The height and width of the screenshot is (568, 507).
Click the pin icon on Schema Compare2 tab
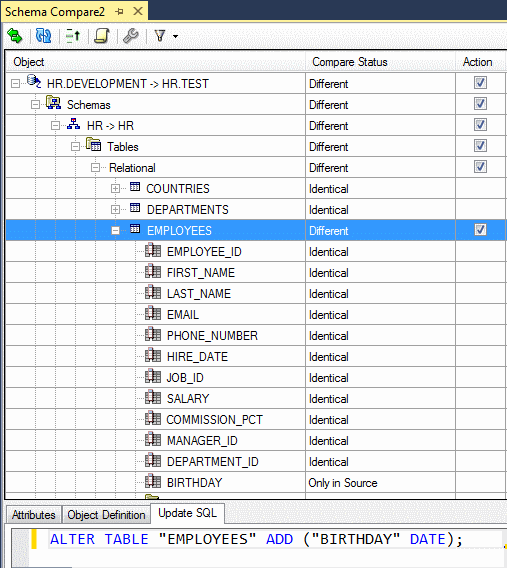coord(119,12)
